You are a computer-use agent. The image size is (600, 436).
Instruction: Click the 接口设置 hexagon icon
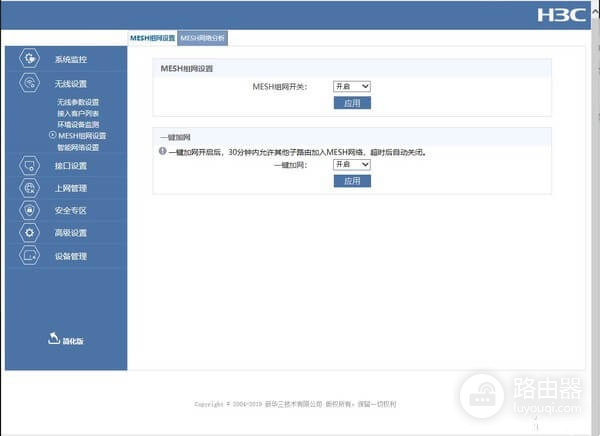pos(30,165)
